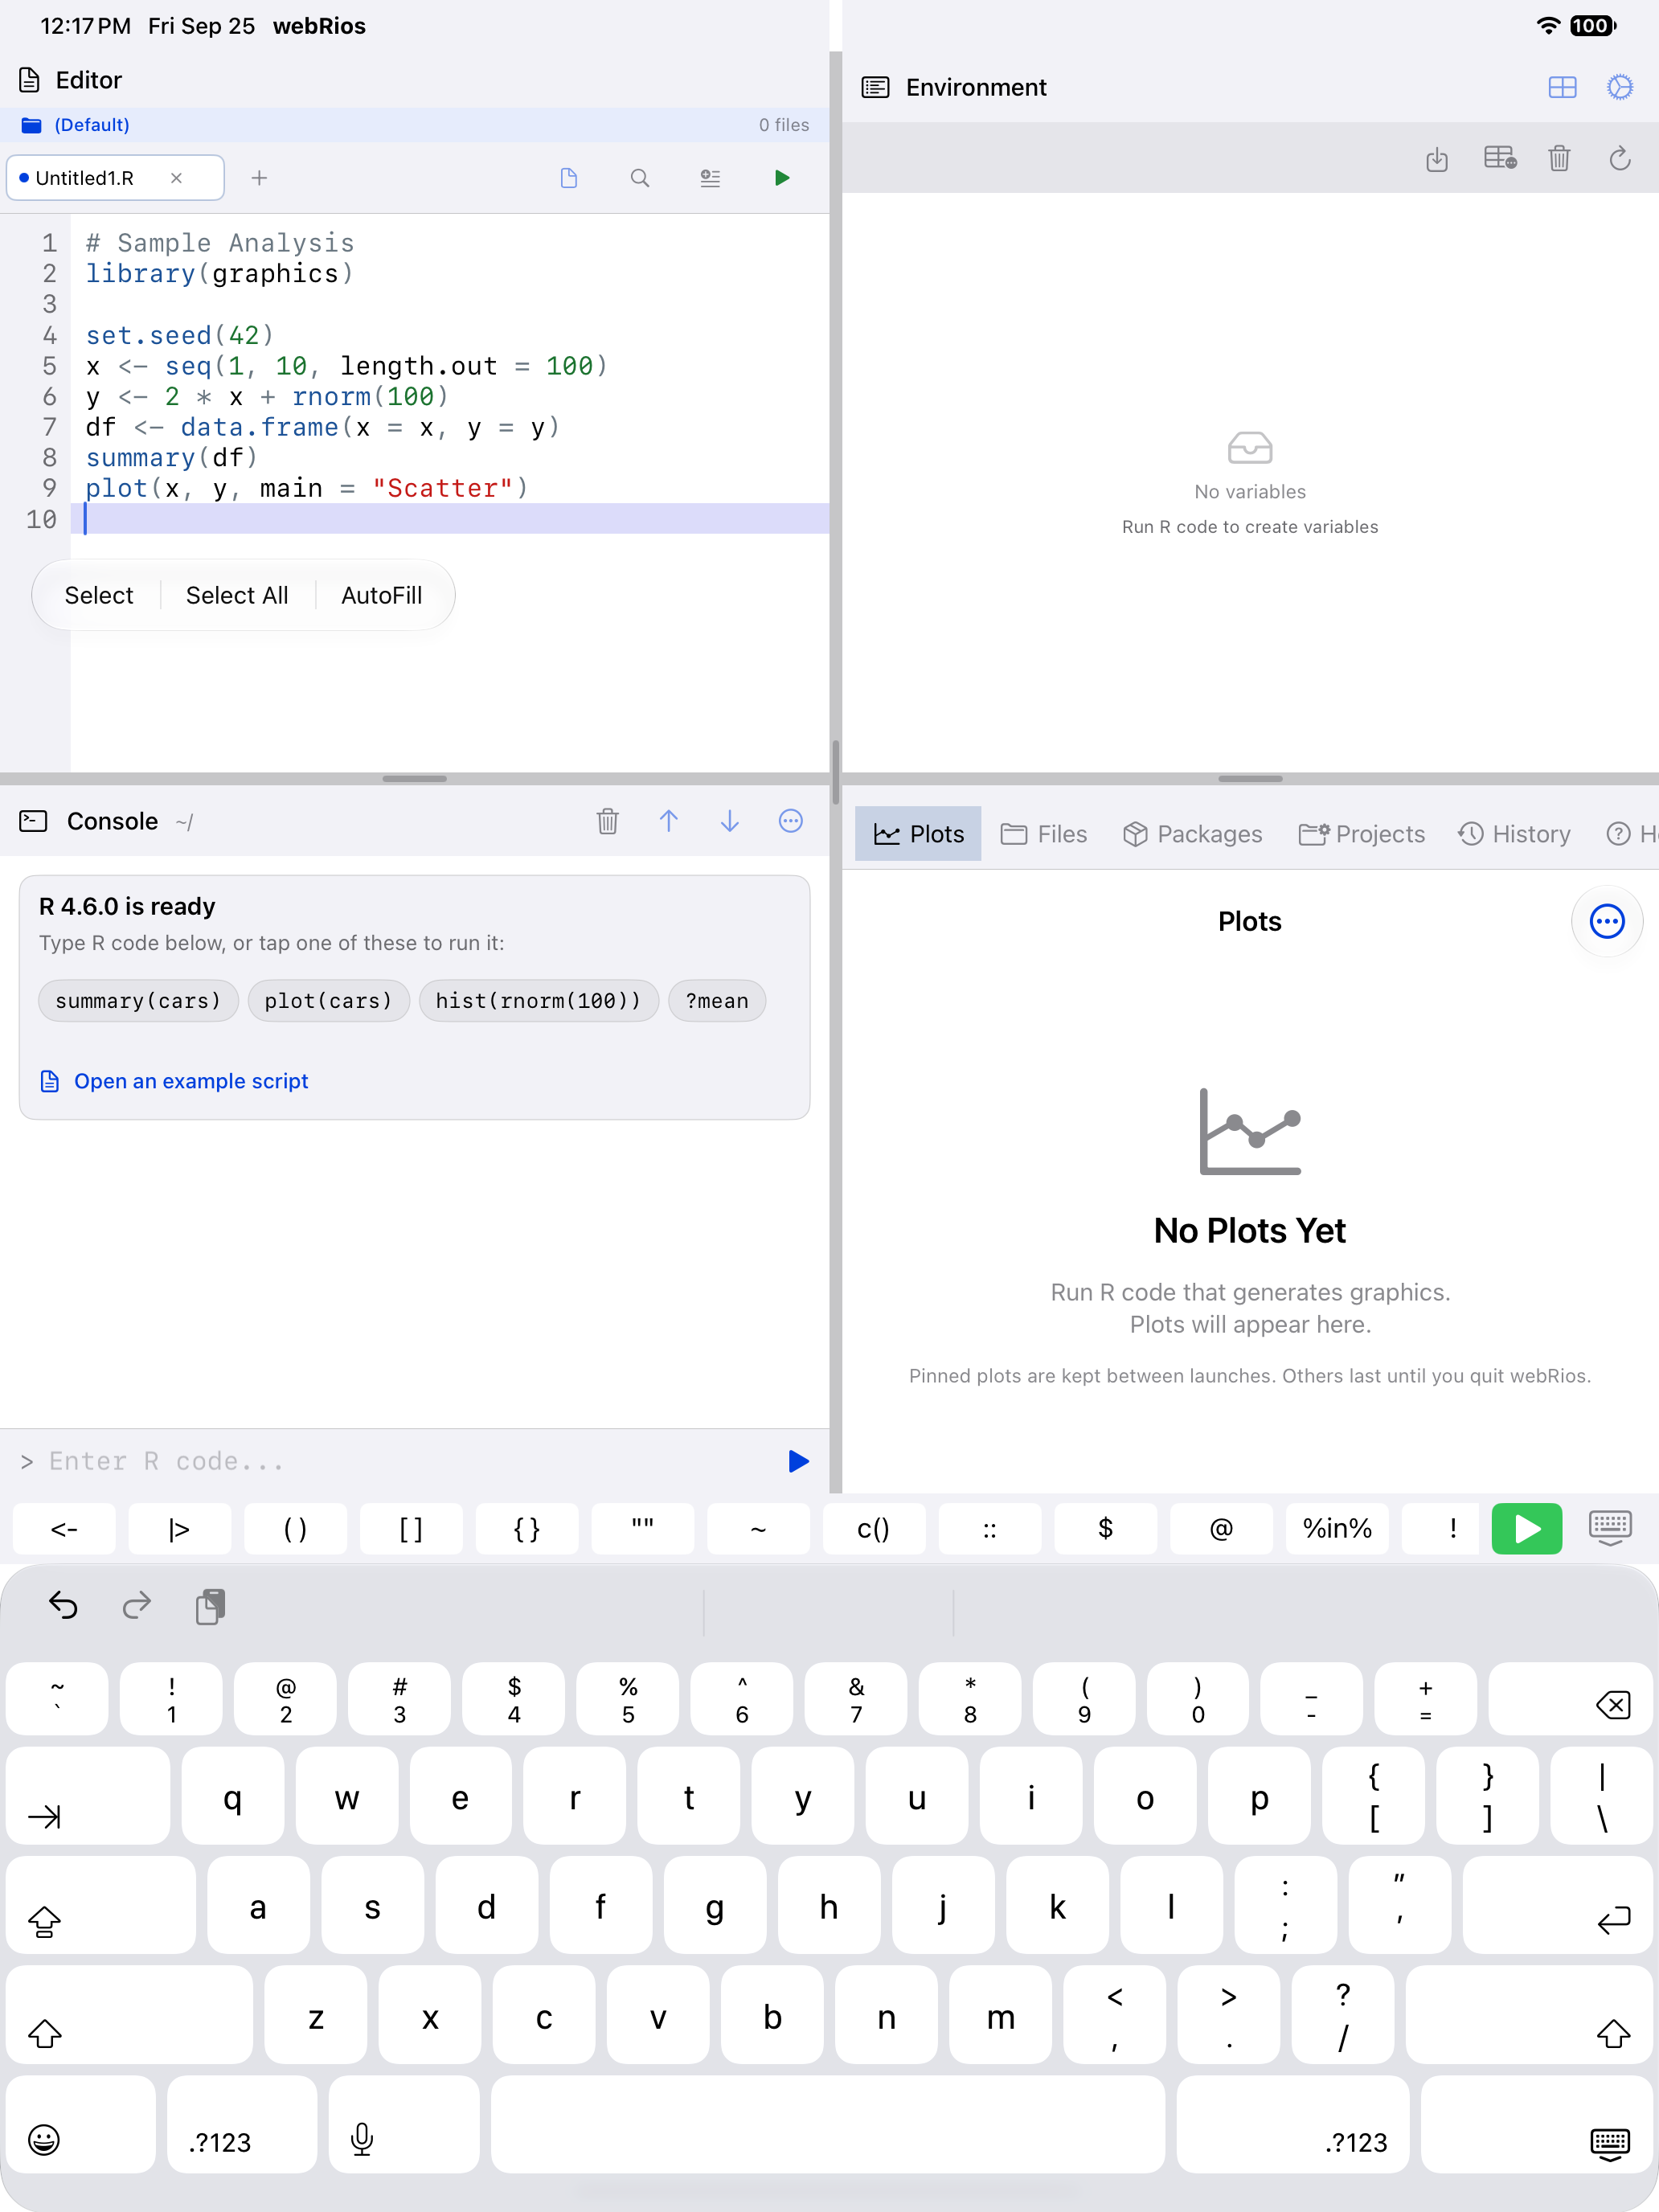Switch to the Packages tab
The width and height of the screenshot is (1659, 2212).
click(x=1192, y=834)
